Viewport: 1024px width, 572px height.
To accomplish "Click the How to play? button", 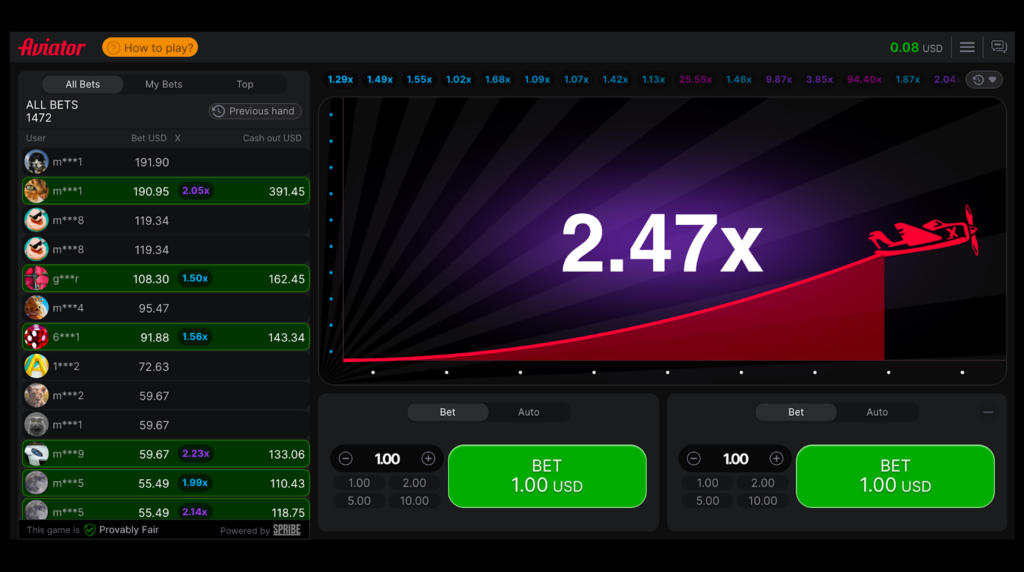I will [150, 48].
